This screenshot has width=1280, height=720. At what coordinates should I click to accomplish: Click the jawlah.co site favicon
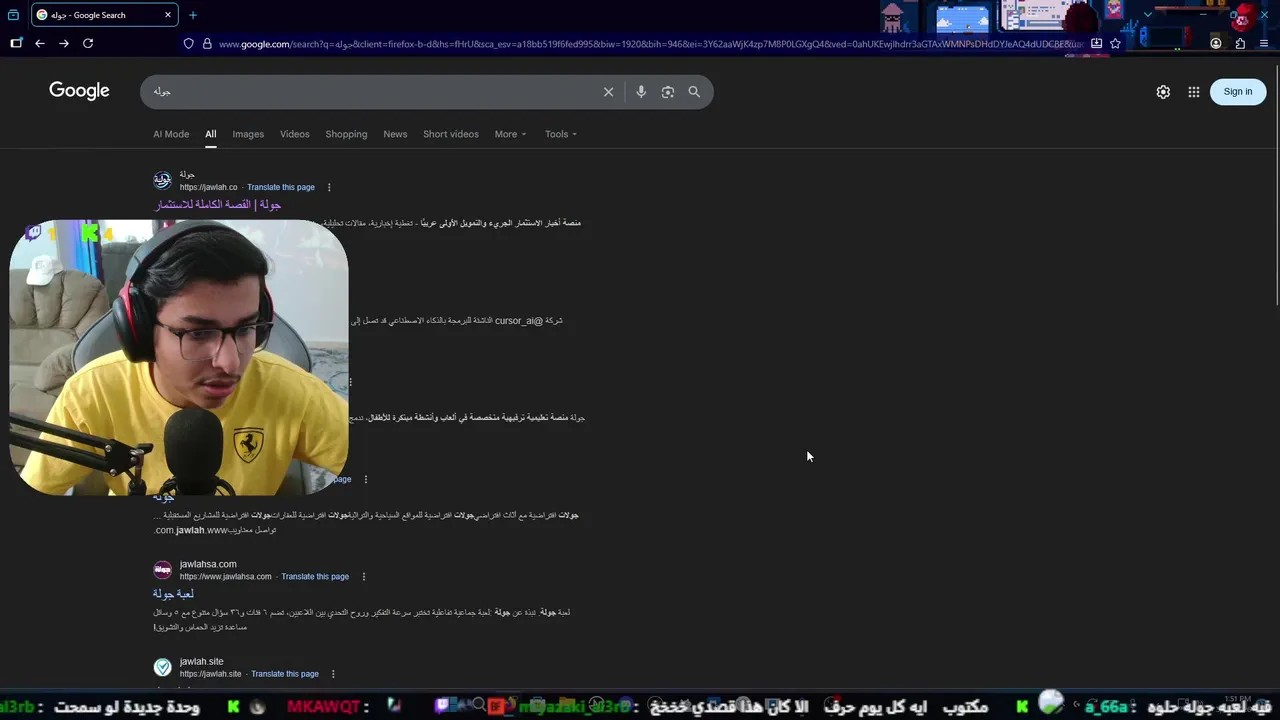click(x=163, y=181)
